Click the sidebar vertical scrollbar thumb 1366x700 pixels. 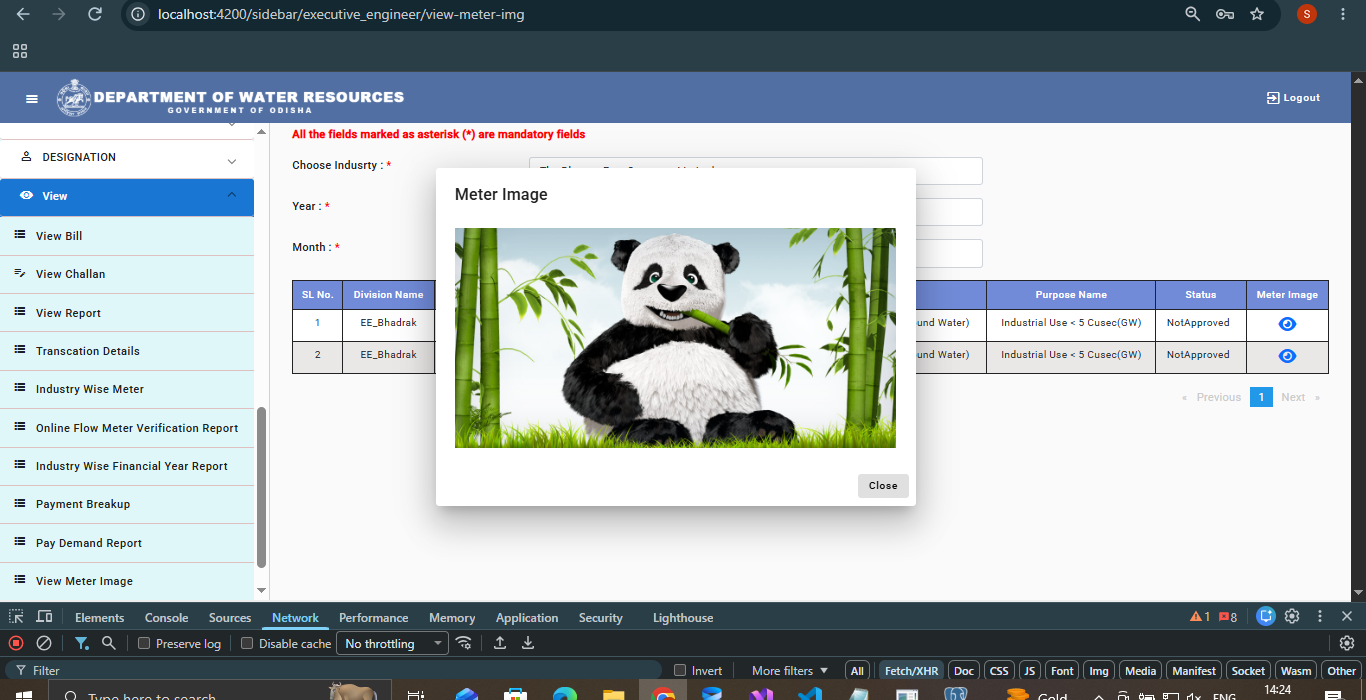tap(262, 487)
